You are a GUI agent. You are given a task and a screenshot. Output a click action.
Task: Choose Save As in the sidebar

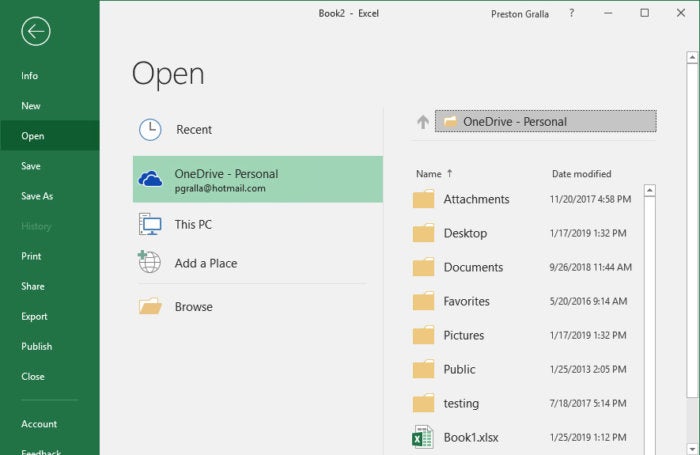pyautogui.click(x=37, y=196)
